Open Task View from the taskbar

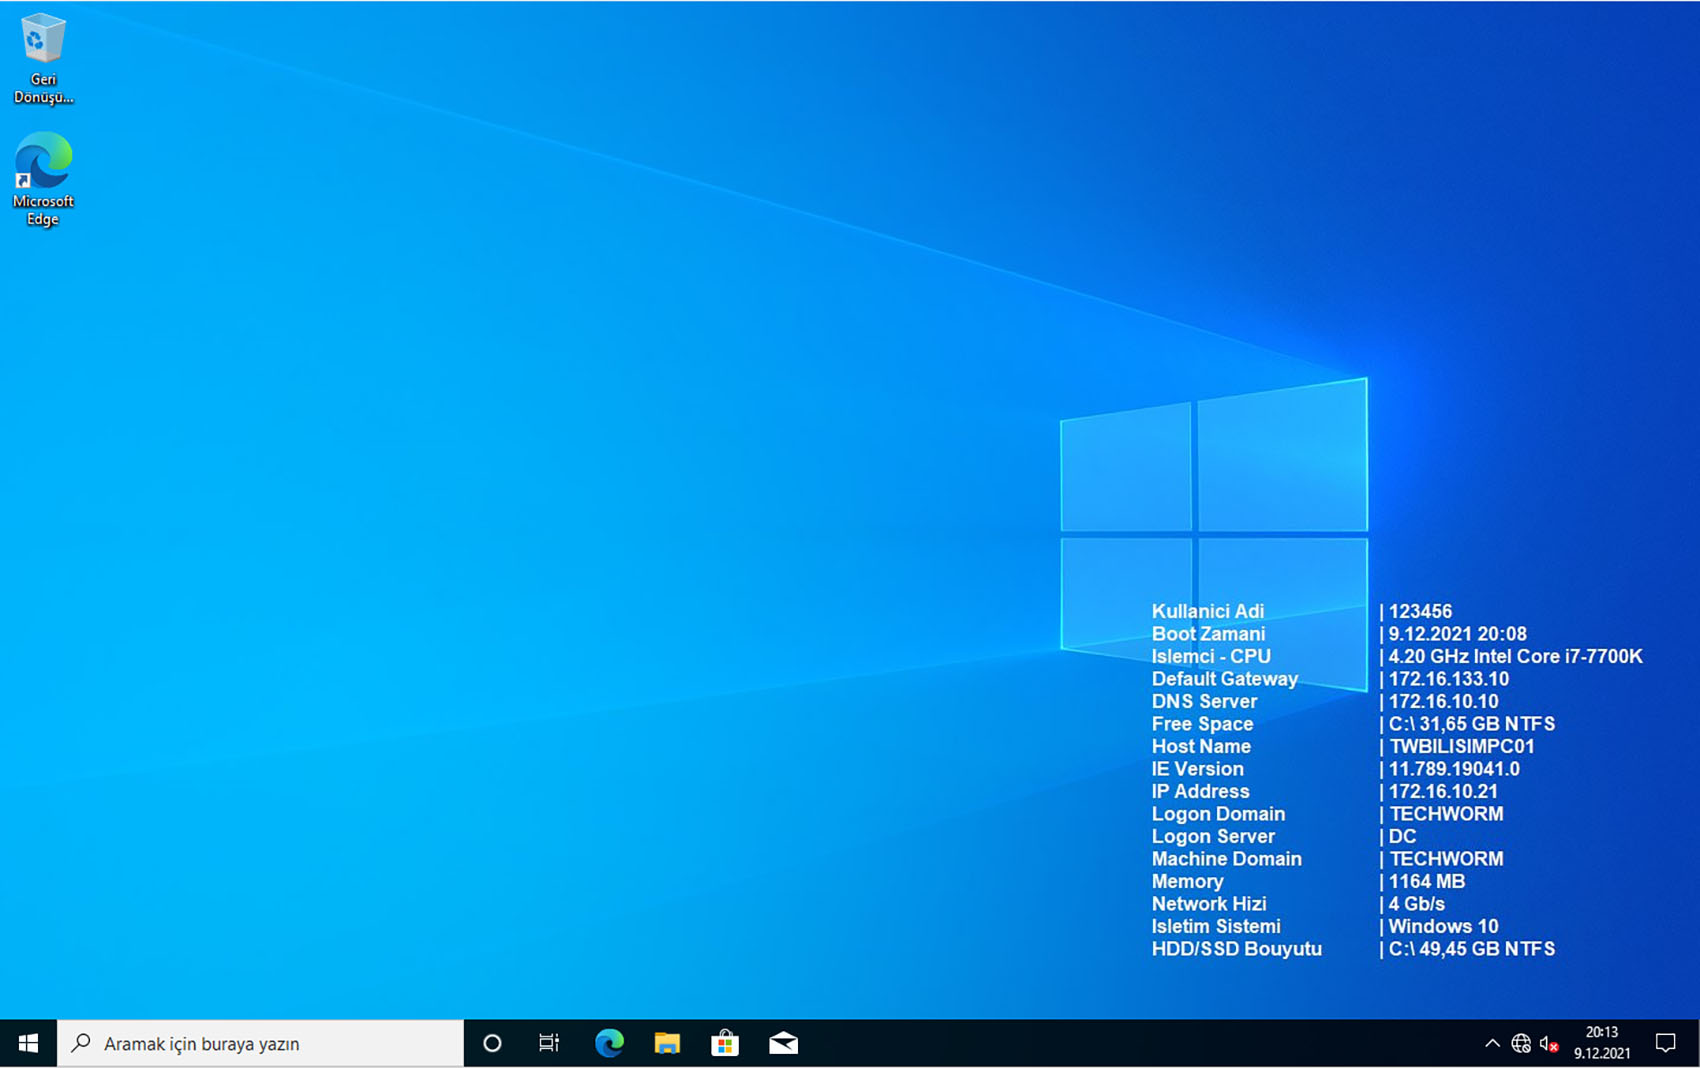[549, 1043]
